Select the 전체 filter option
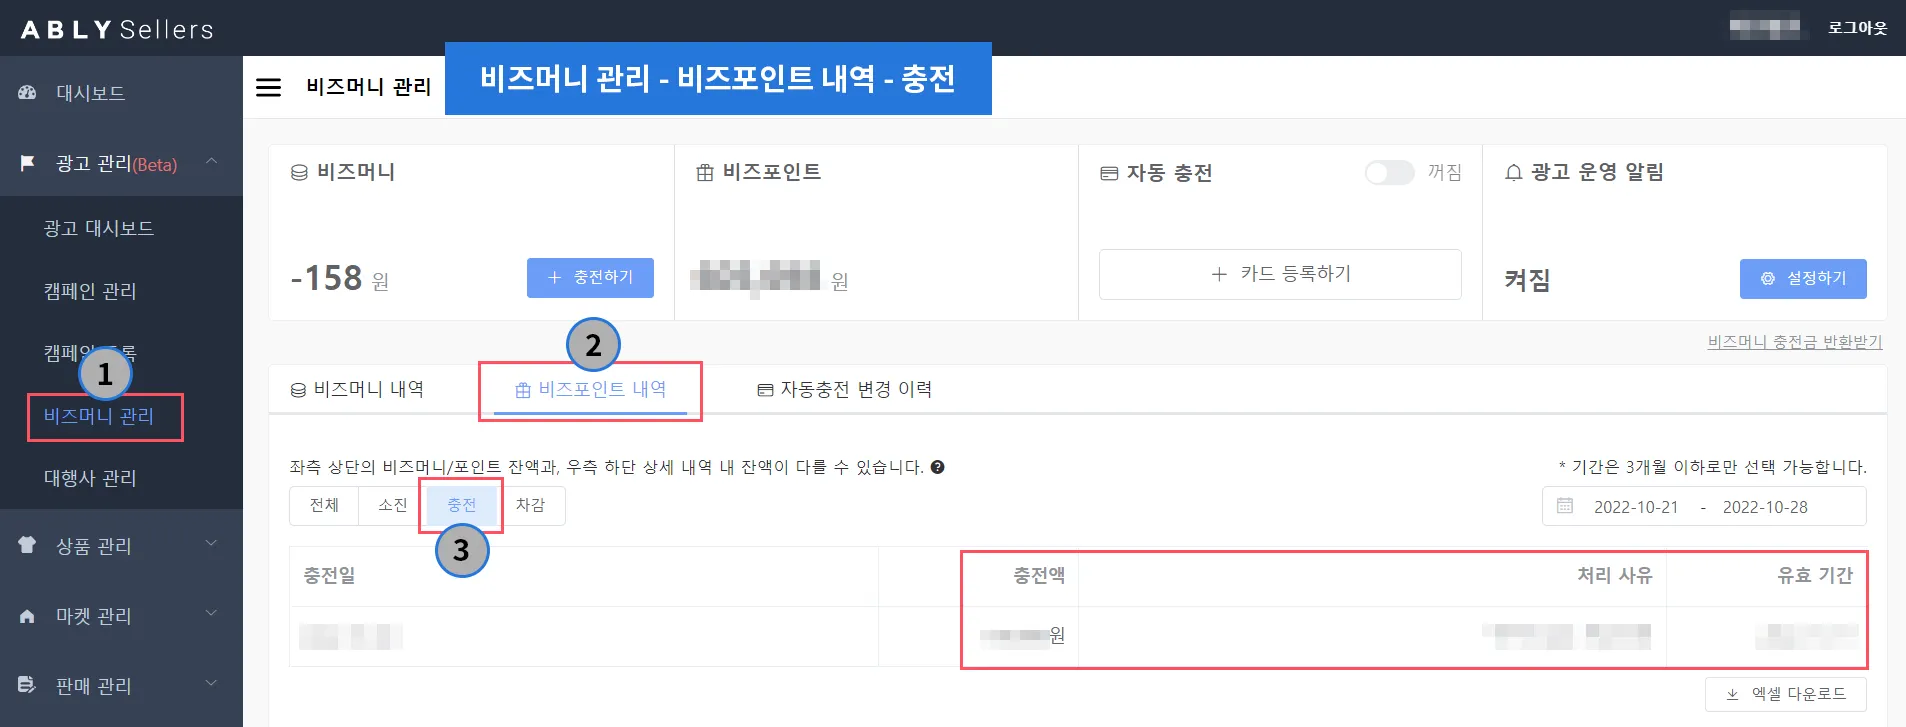The image size is (1906, 727). pos(324,505)
